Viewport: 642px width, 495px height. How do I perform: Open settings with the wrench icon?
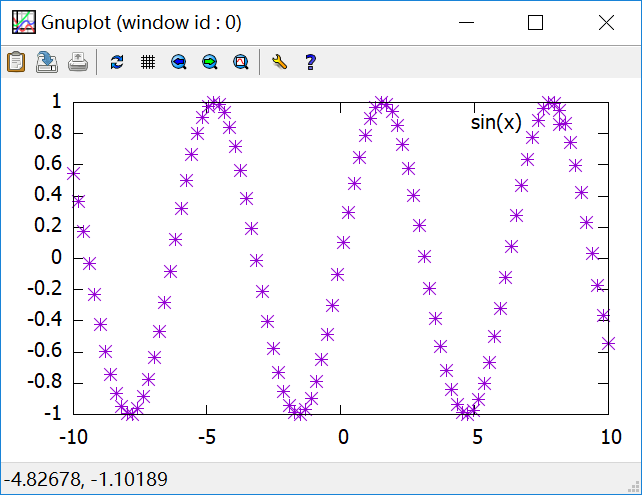pos(279,62)
